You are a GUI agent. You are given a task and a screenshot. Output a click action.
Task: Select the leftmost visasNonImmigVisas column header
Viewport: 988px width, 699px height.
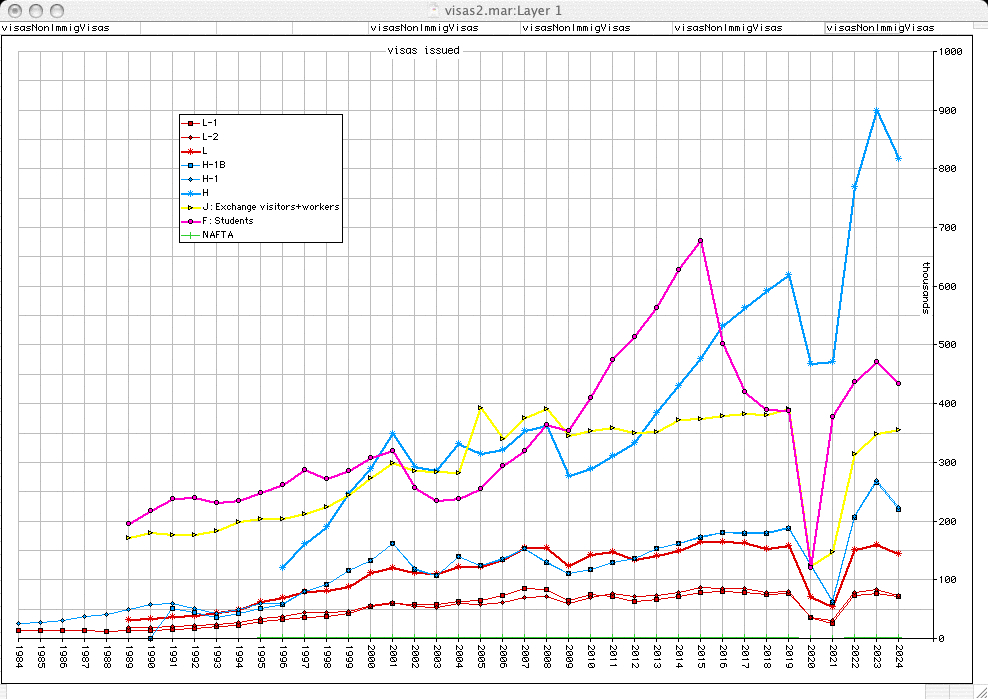[x=54, y=28]
